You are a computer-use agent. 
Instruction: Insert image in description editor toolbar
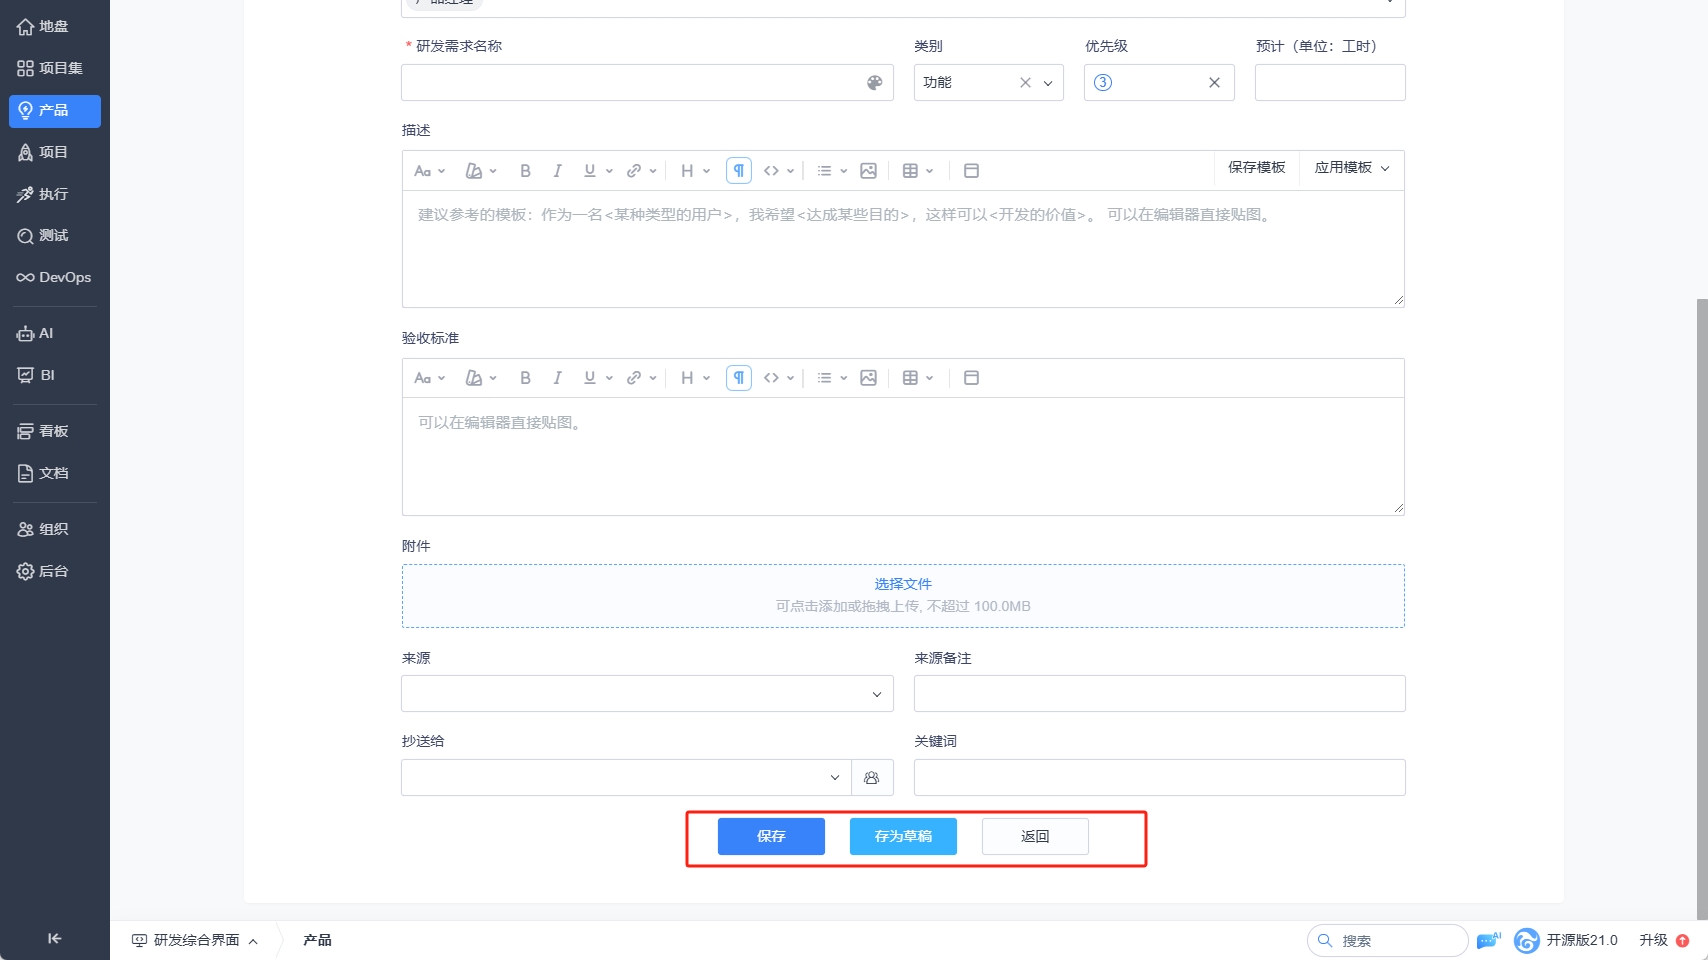click(x=868, y=171)
